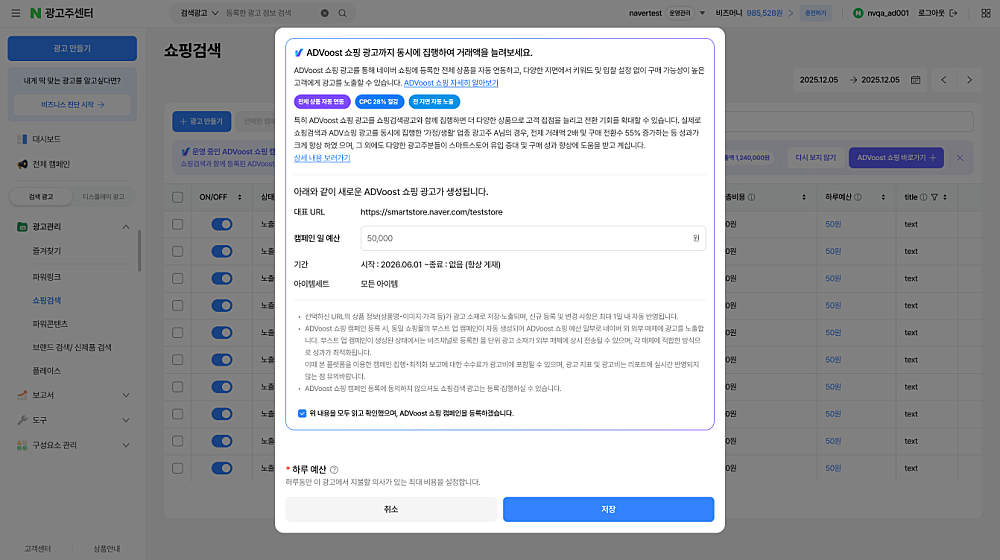1000x560 pixels.
Task: Click the 비즈머니 balance arrow
Action: [791, 13]
